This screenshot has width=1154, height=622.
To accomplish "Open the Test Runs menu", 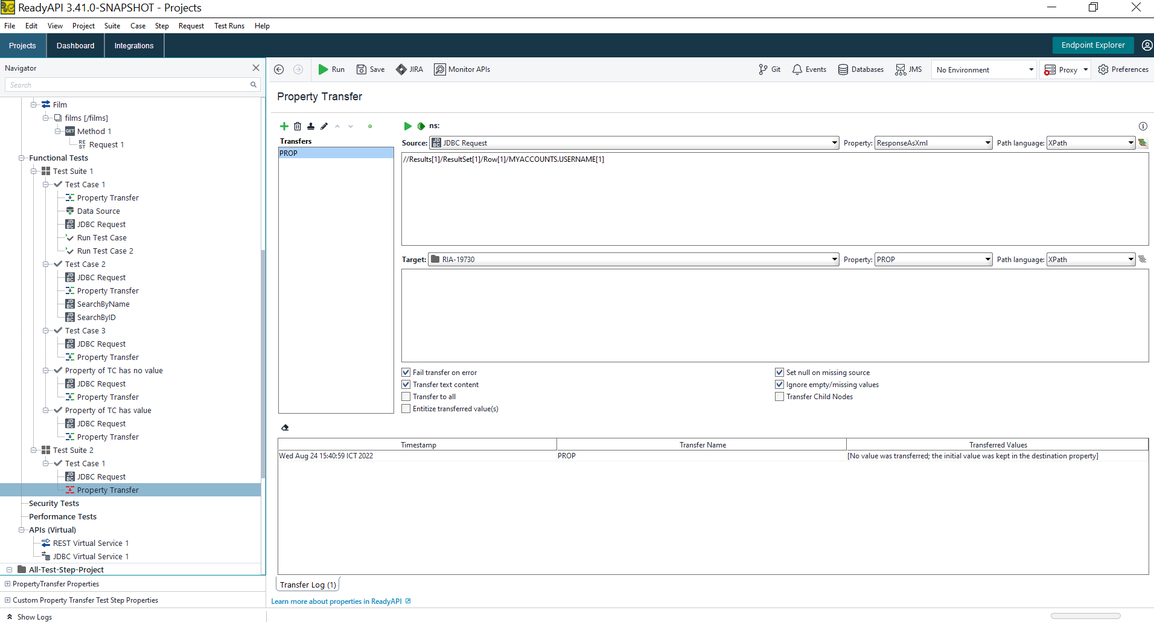I will (229, 26).
